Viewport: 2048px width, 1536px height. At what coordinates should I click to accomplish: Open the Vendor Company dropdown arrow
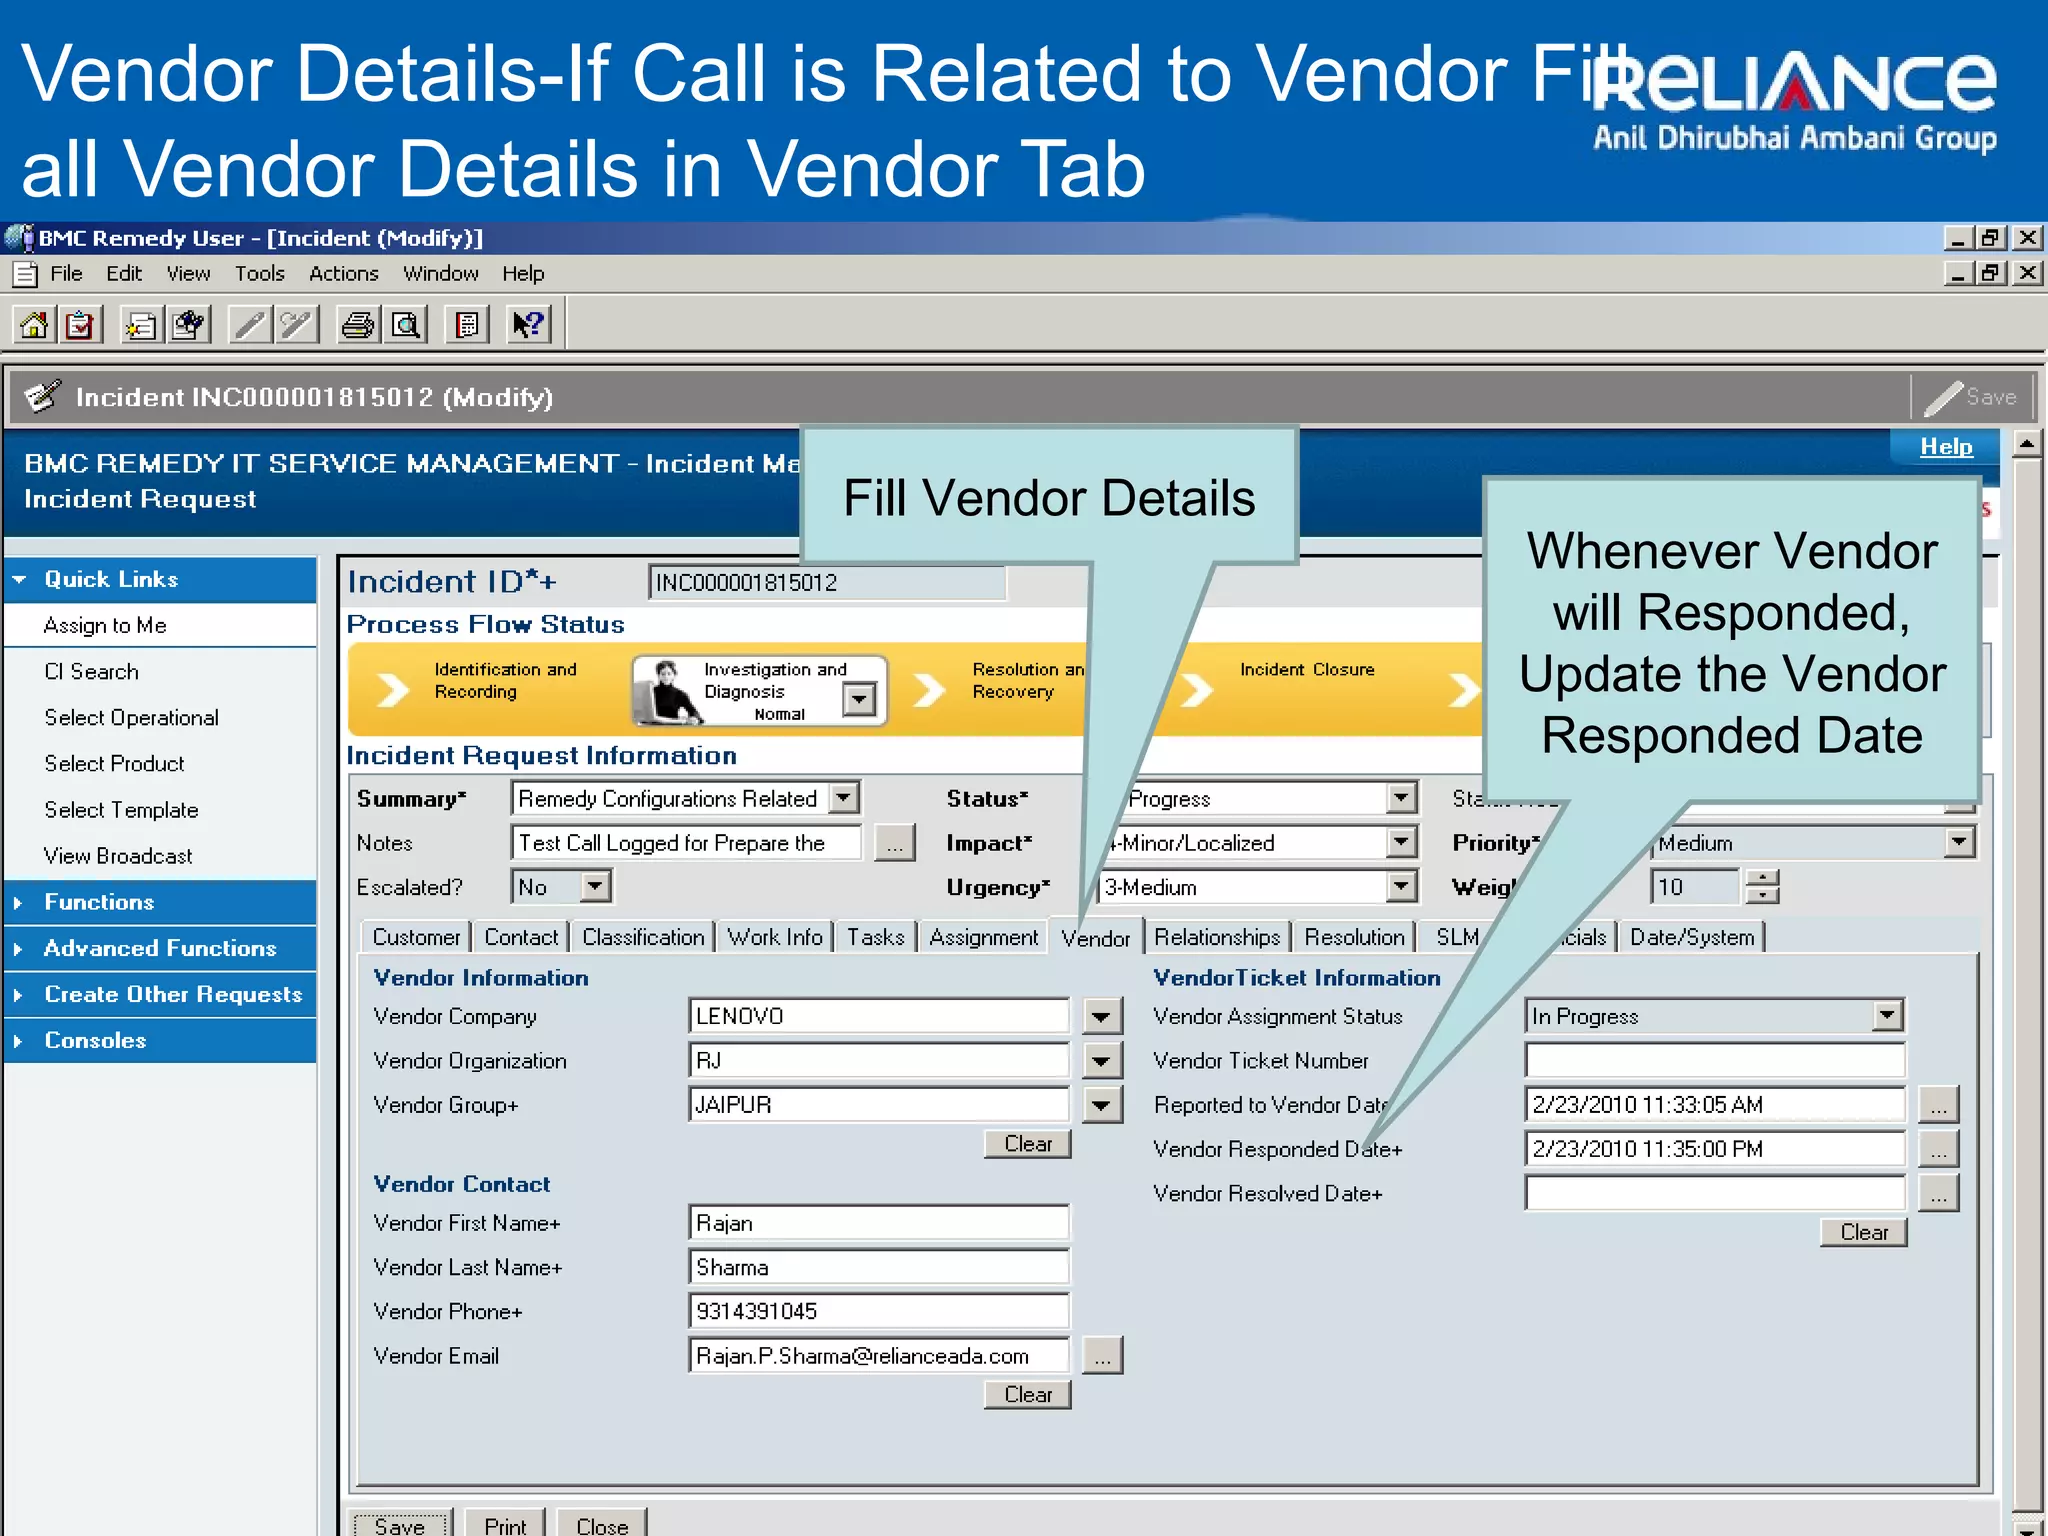click(1101, 1017)
